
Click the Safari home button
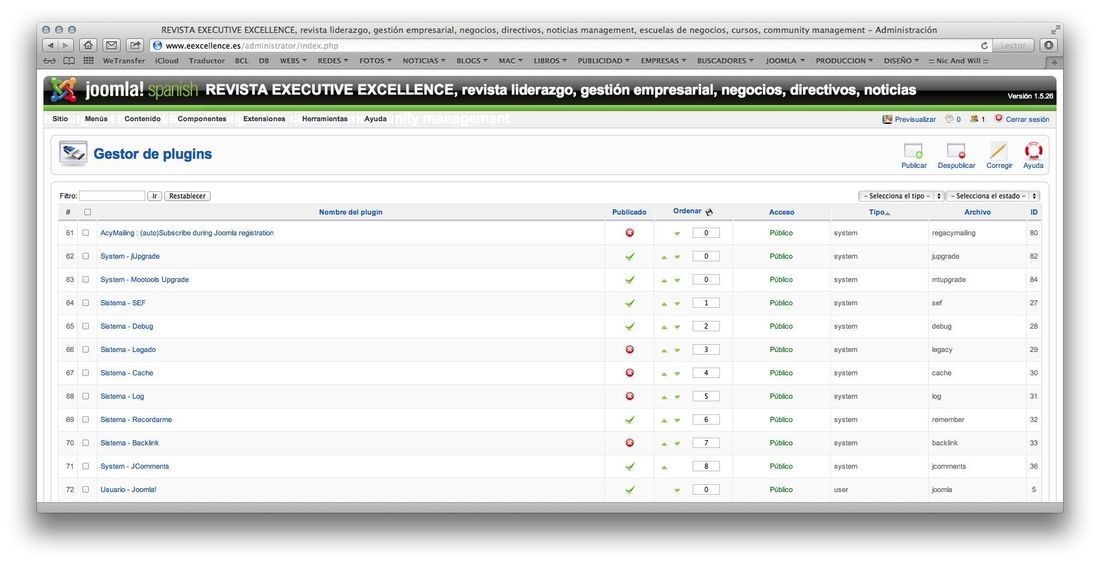[88, 46]
